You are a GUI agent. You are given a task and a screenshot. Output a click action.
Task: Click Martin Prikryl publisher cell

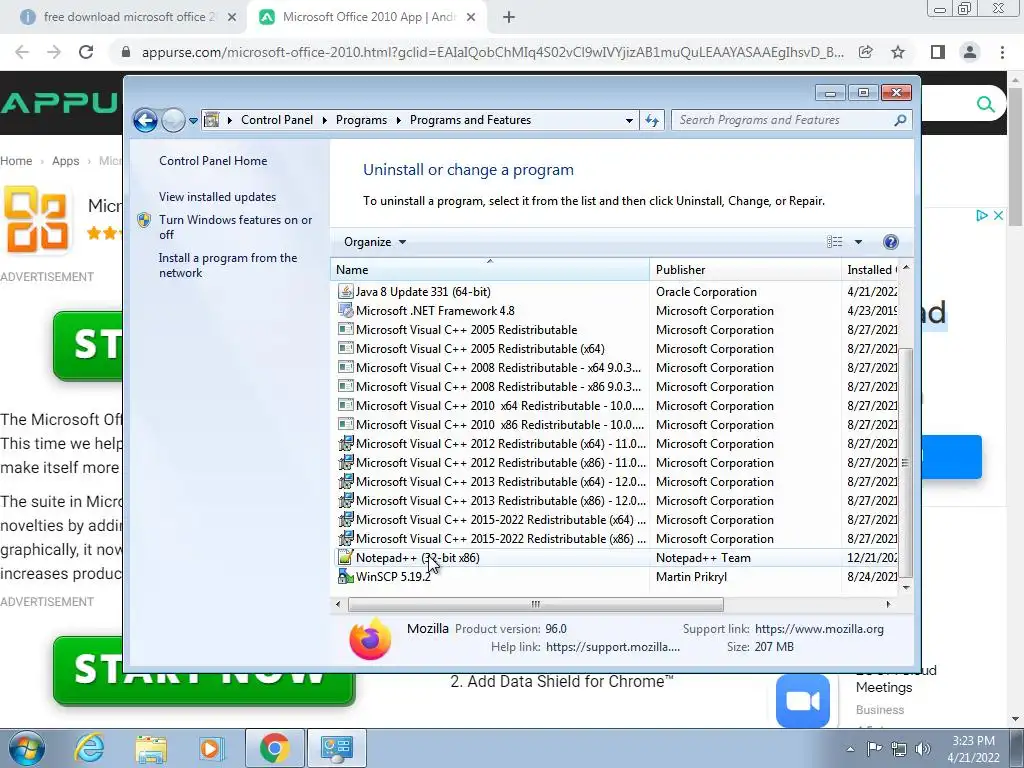coord(691,577)
